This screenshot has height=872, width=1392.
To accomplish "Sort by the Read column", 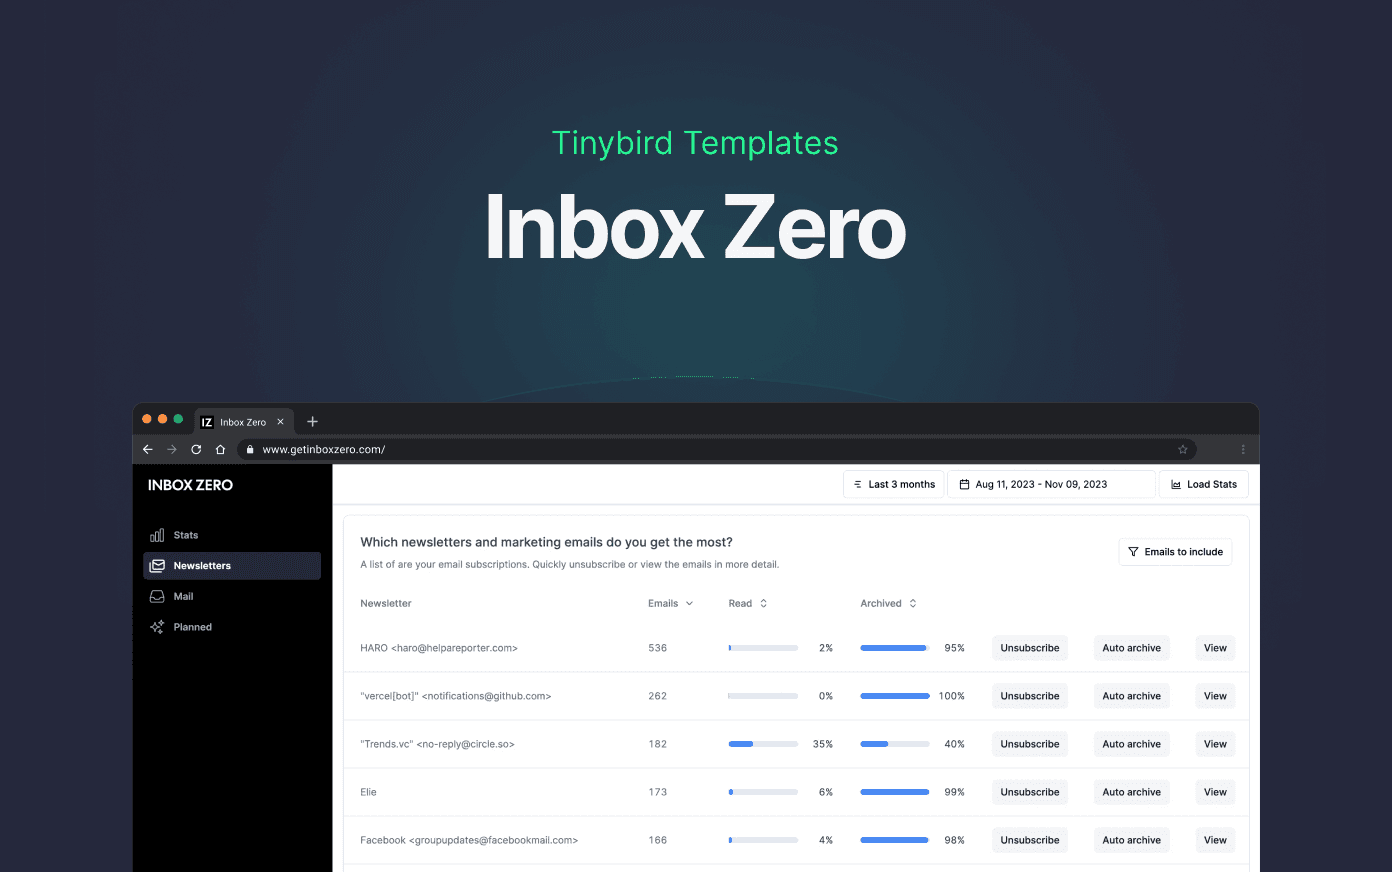I will coord(748,604).
